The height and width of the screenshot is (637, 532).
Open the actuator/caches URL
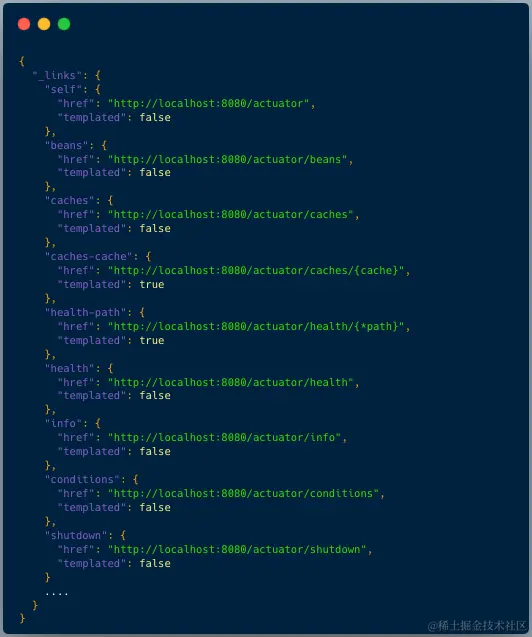[x=231, y=214]
